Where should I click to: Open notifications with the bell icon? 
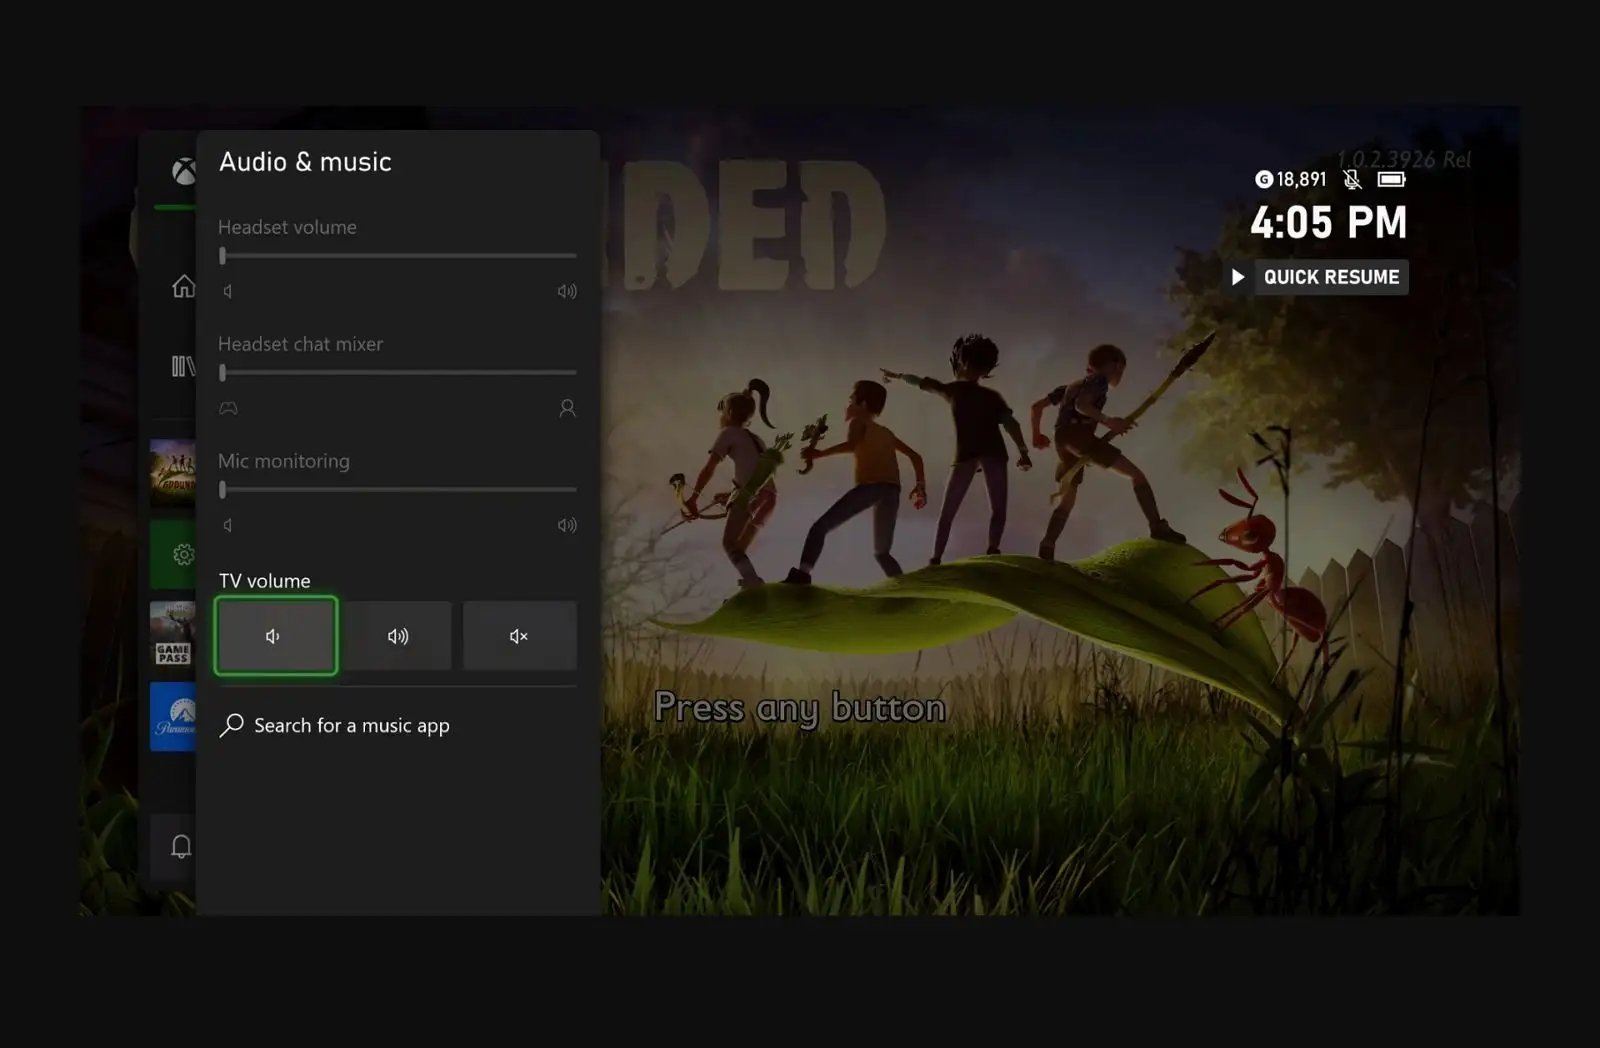pos(180,847)
